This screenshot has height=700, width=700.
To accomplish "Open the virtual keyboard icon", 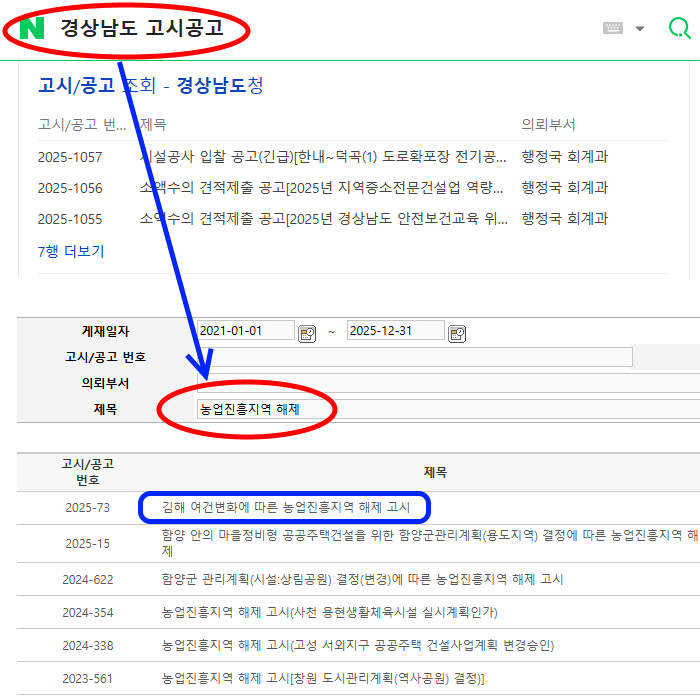I will [x=613, y=29].
